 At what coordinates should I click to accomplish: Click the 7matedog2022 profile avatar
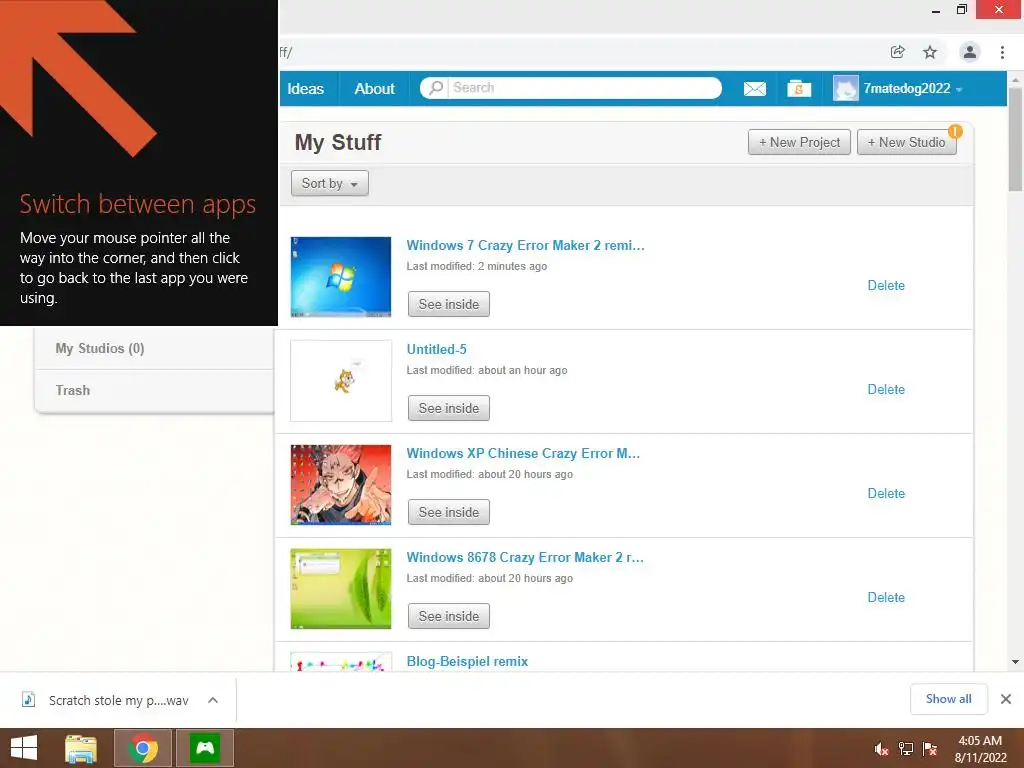coord(845,88)
